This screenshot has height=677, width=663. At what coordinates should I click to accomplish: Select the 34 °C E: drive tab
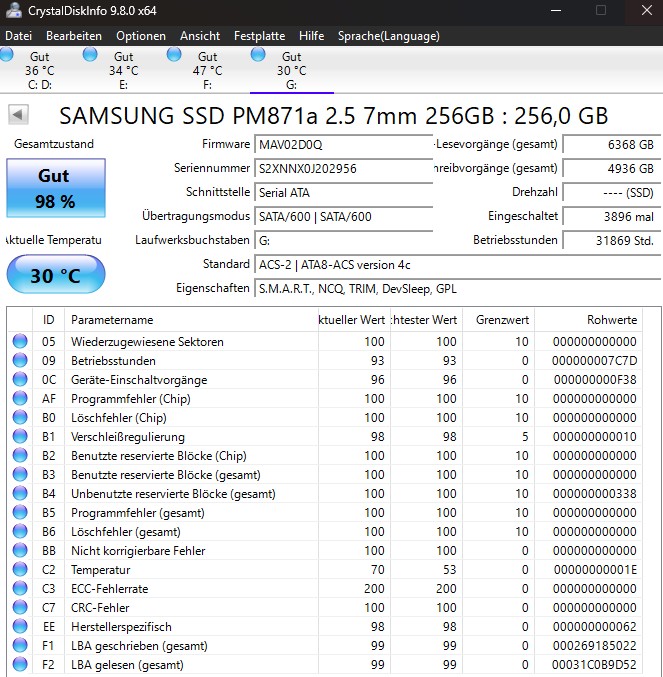click(x=124, y=70)
